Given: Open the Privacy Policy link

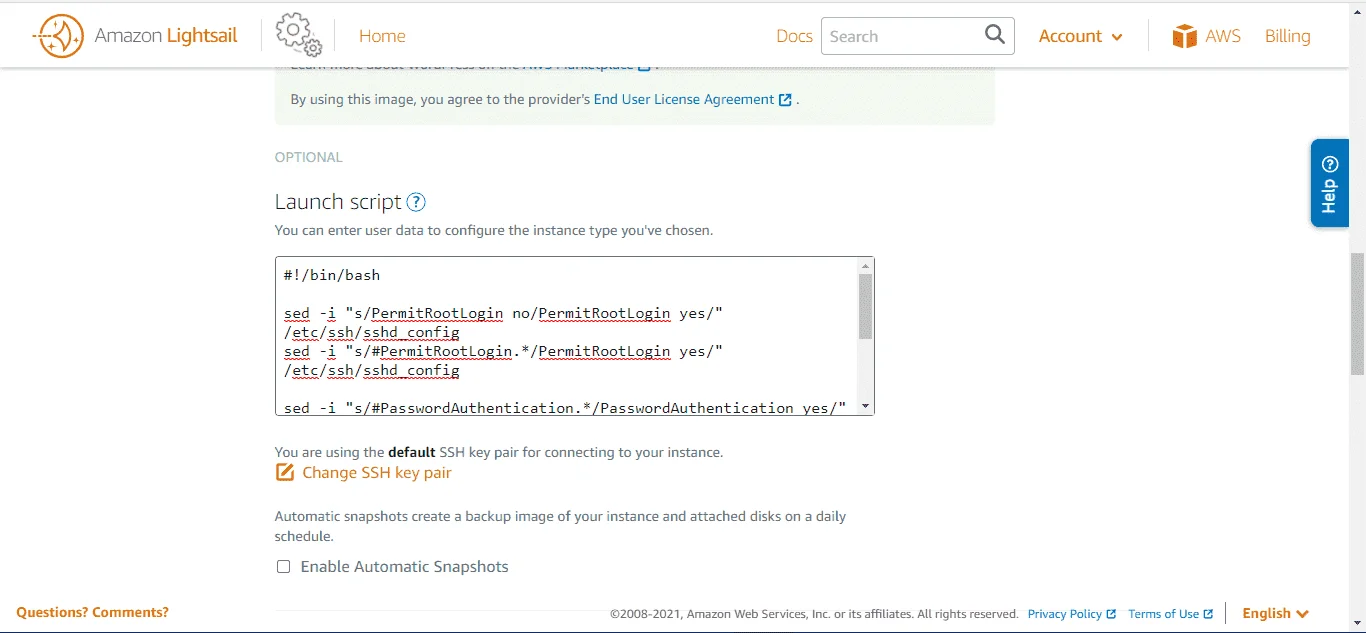Looking at the screenshot, I should click(1072, 614).
